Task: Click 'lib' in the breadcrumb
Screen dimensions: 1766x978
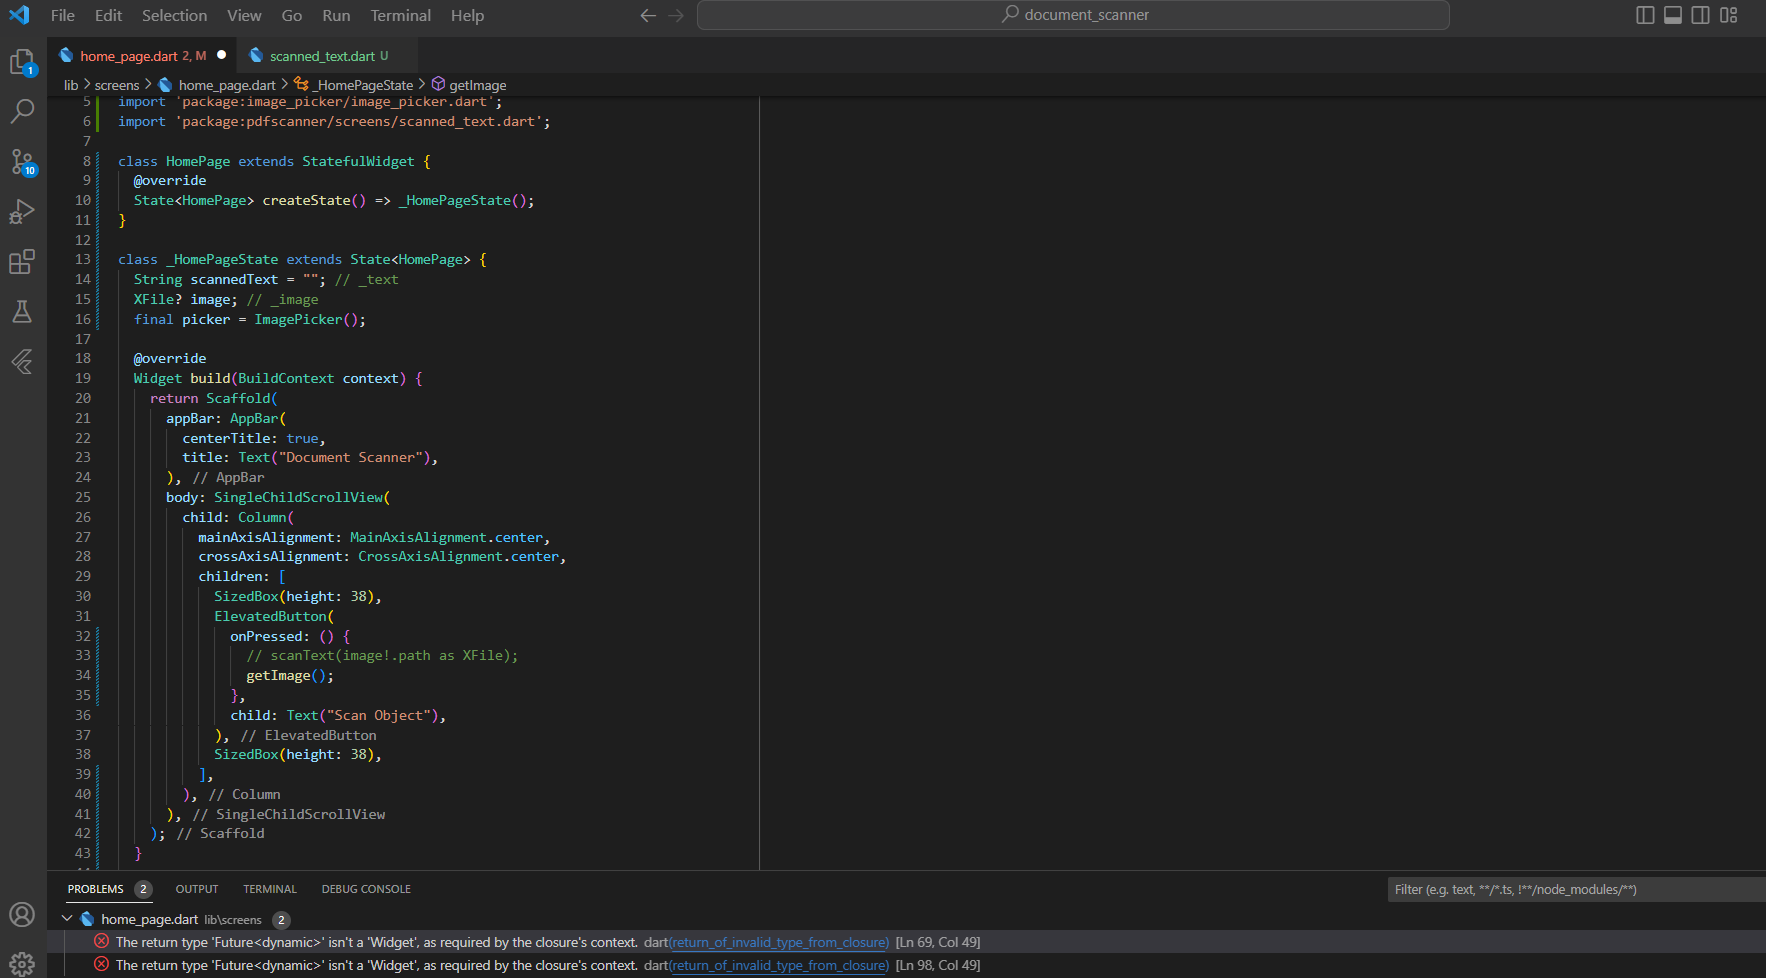Action: (71, 85)
